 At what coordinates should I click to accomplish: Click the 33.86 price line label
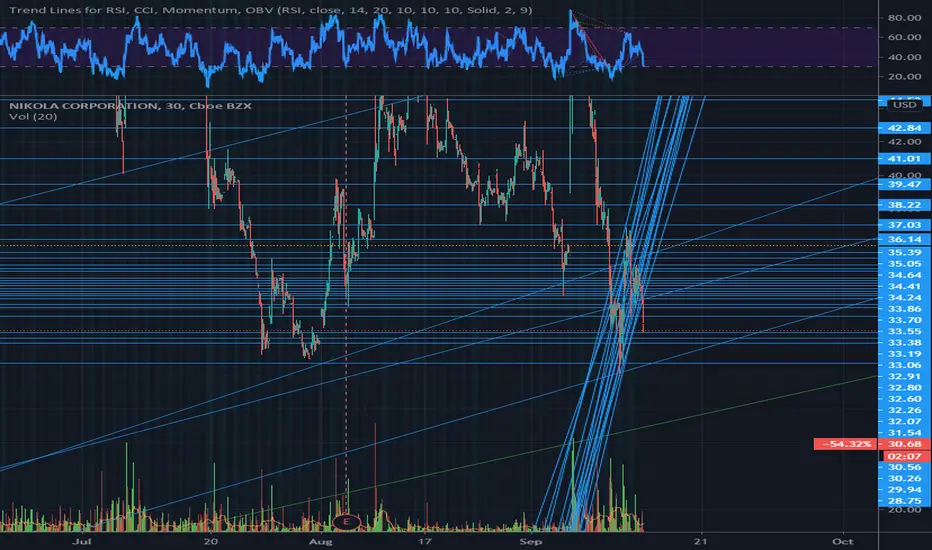point(904,309)
